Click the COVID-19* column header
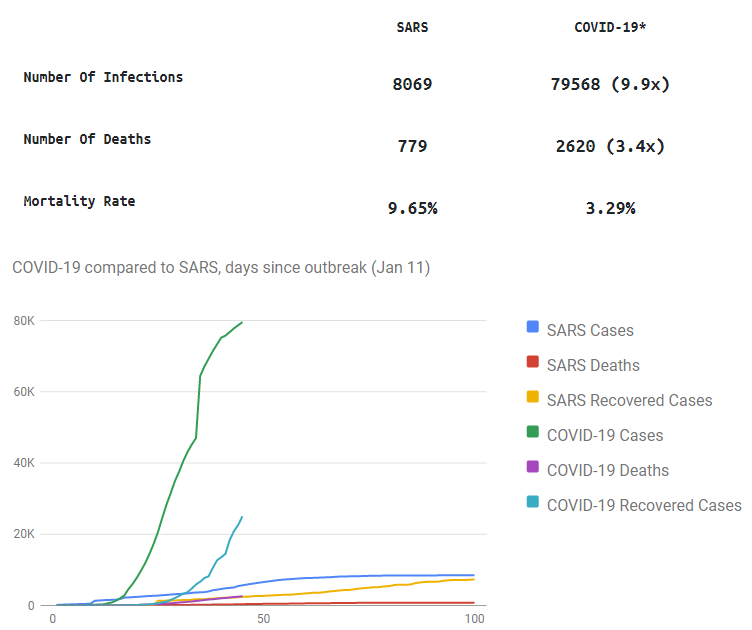Viewport: 752px width, 630px height. [x=609, y=27]
